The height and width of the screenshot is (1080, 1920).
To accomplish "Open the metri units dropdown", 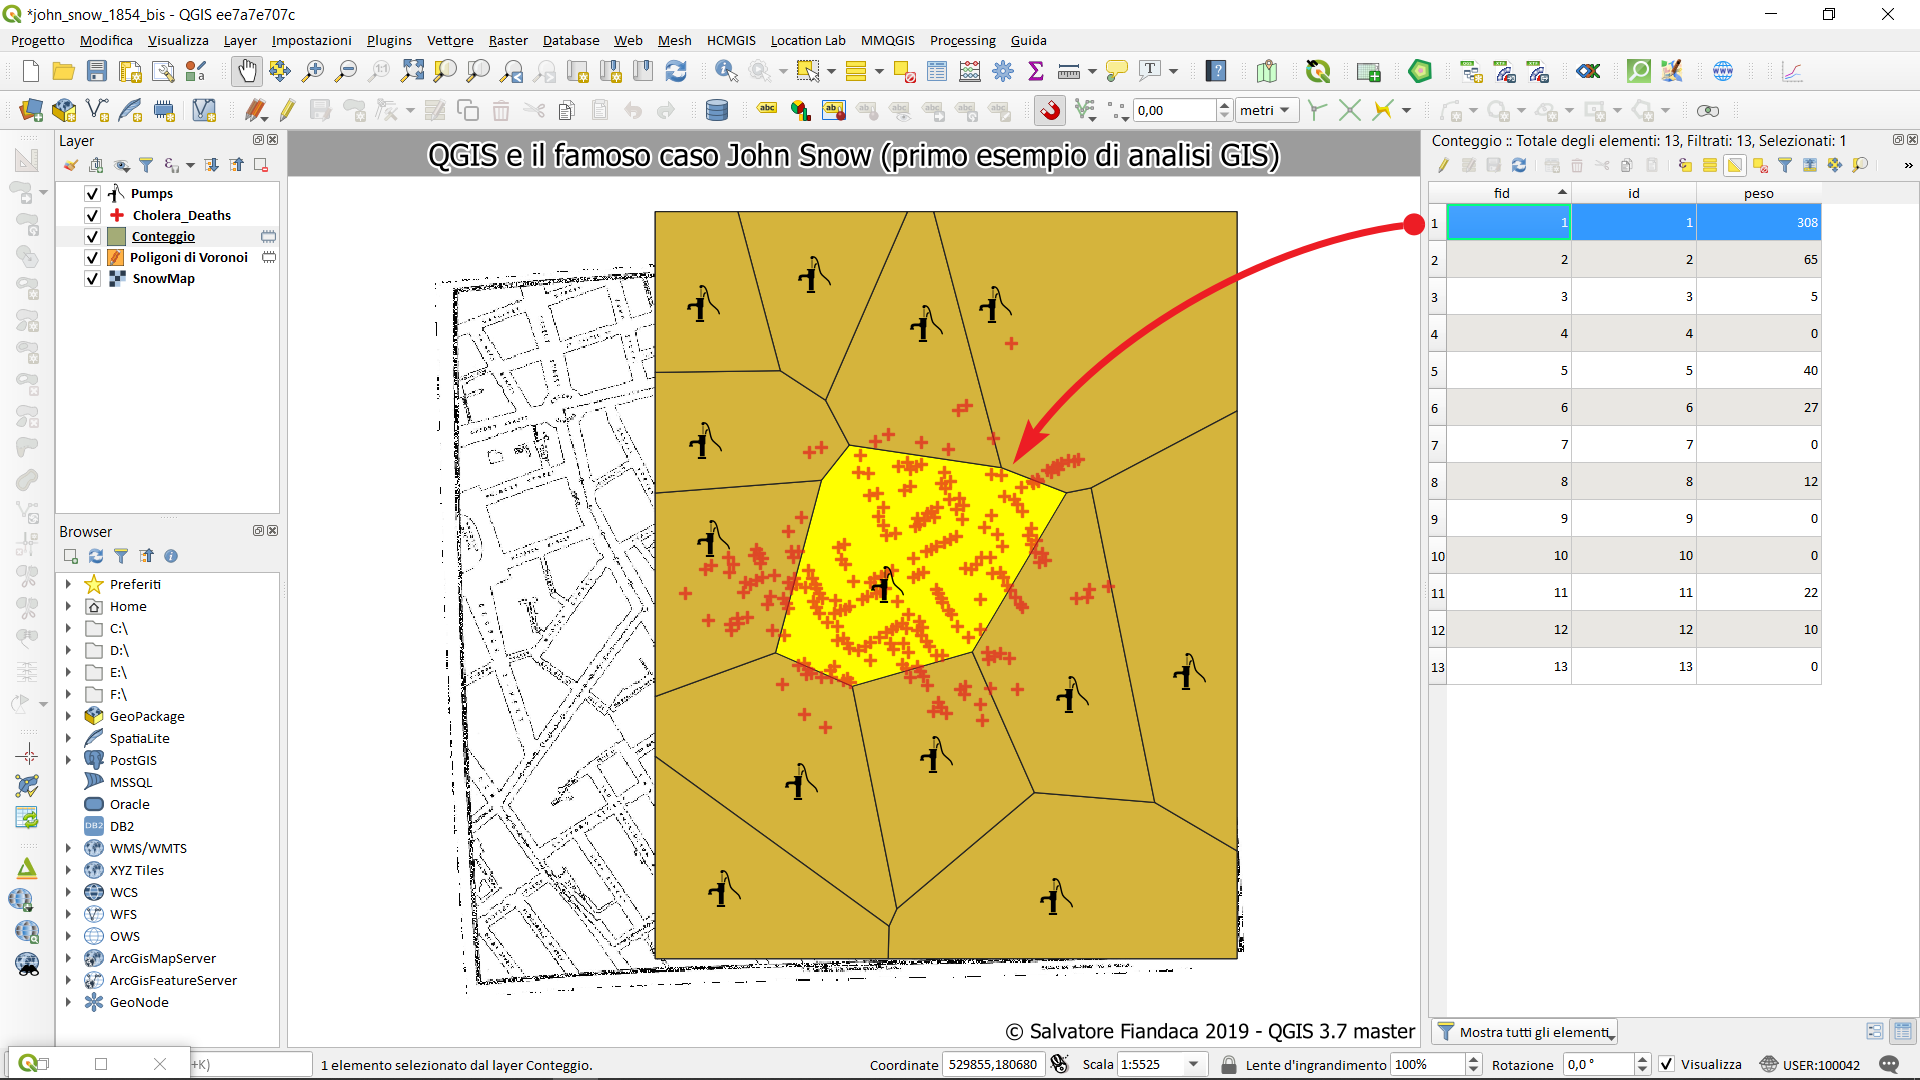I will pyautogui.click(x=1266, y=110).
